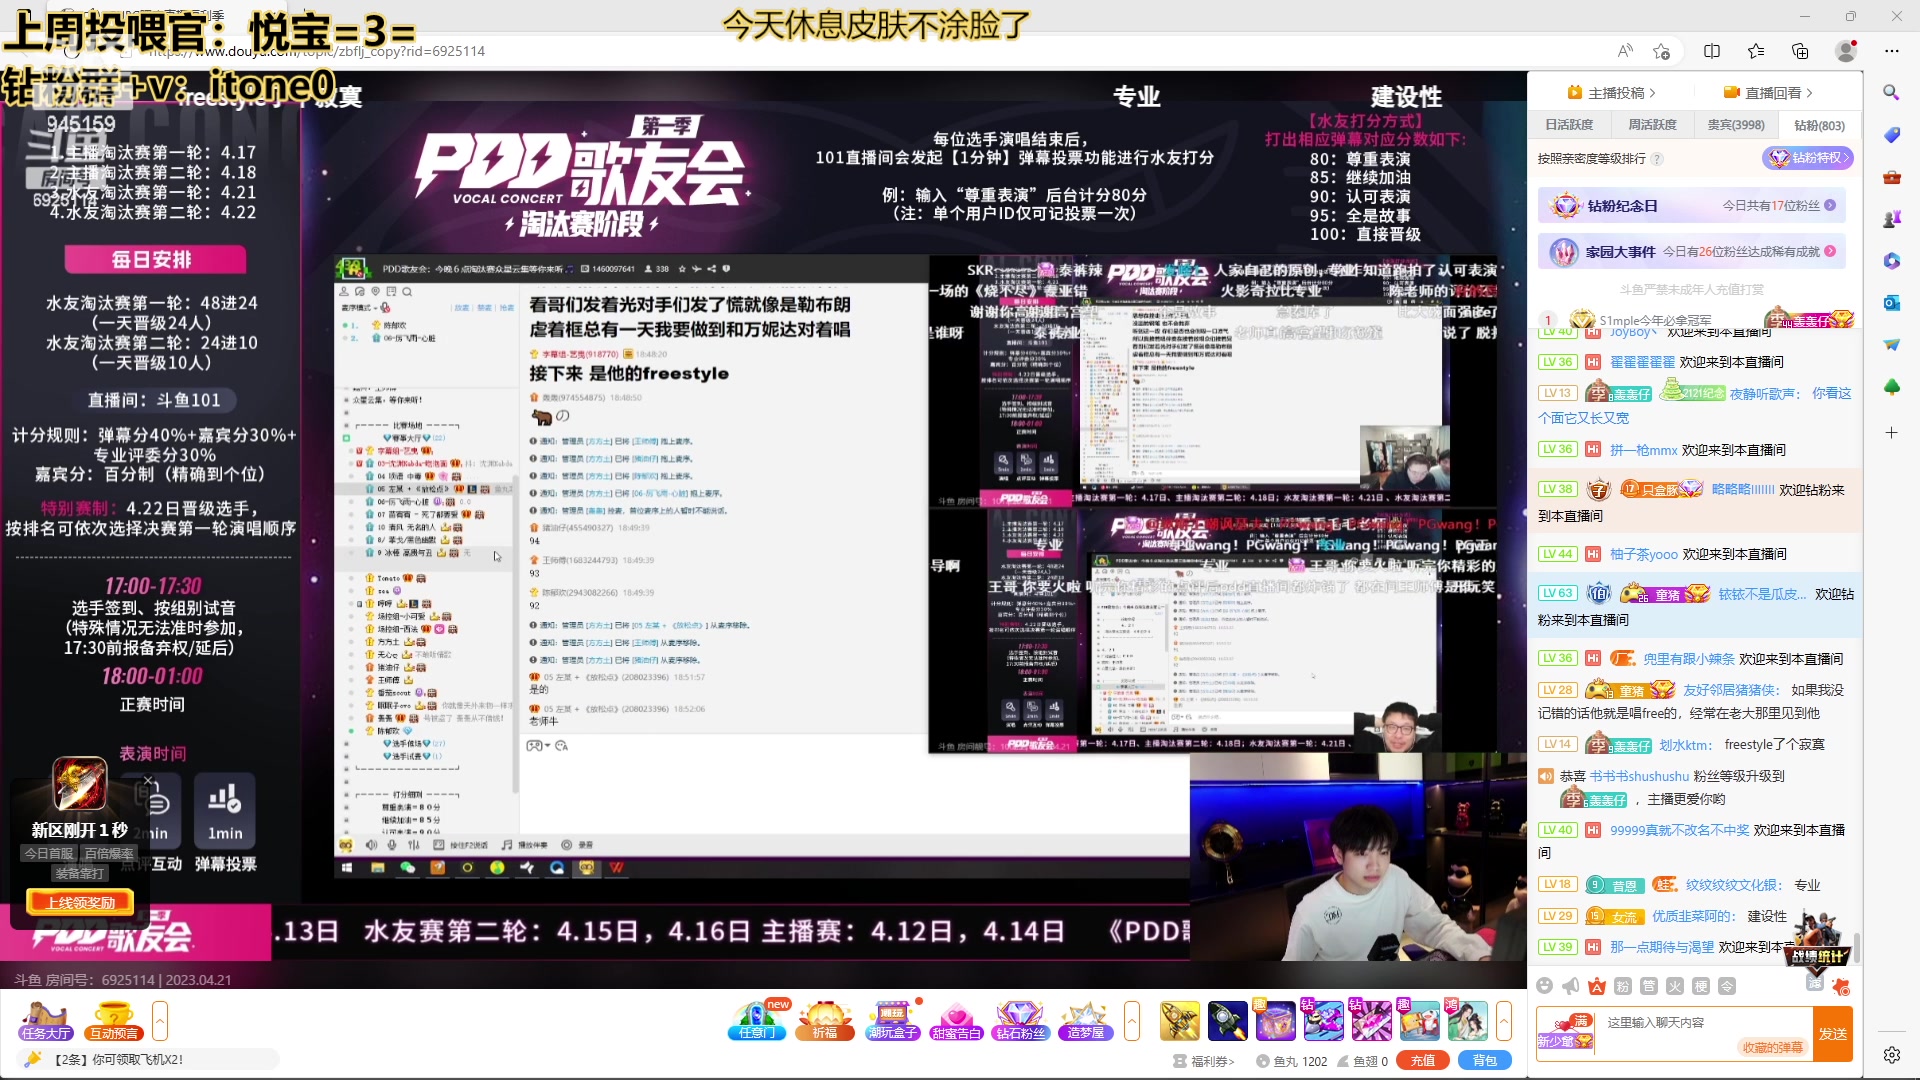Viewport: 1920px width, 1080px height.
Task: Open the 潮玩盒子 box icon
Action: coord(893,1021)
